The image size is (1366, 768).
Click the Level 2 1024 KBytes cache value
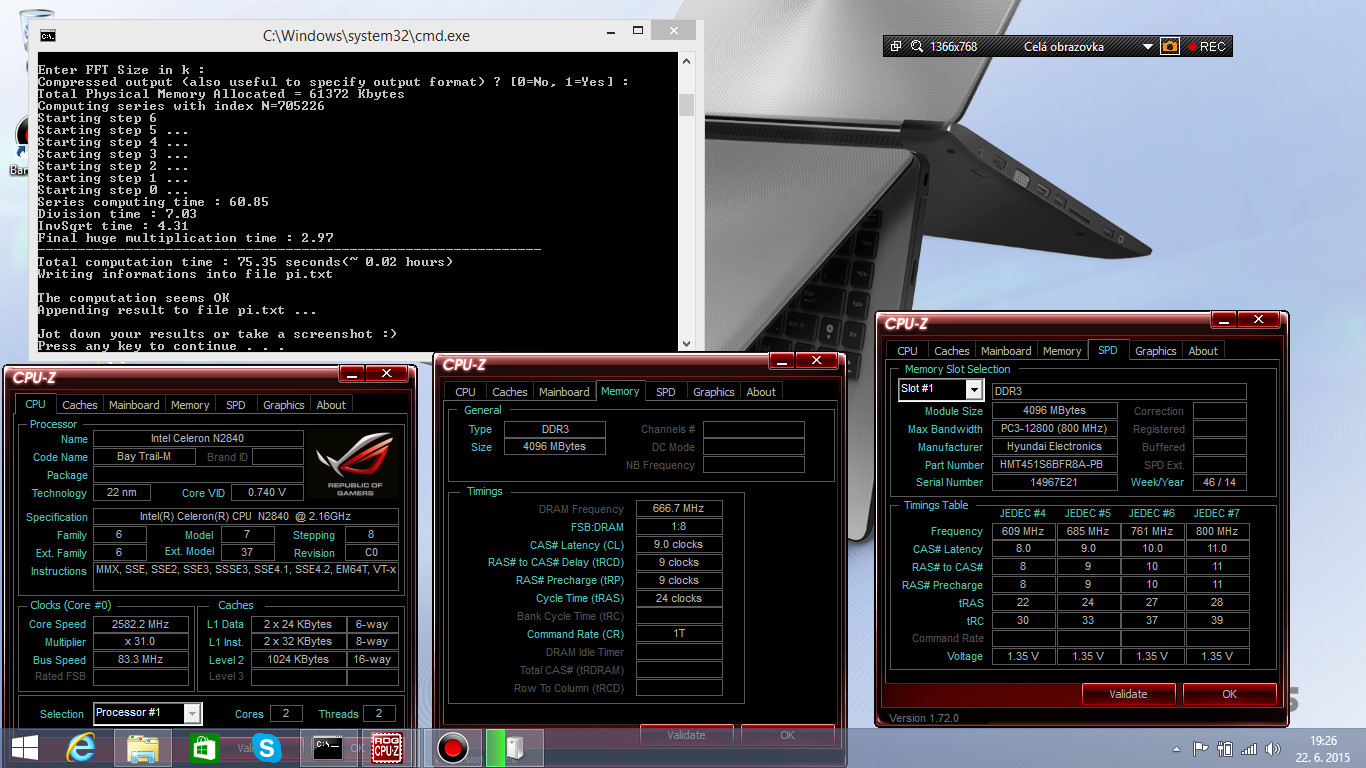pos(298,660)
